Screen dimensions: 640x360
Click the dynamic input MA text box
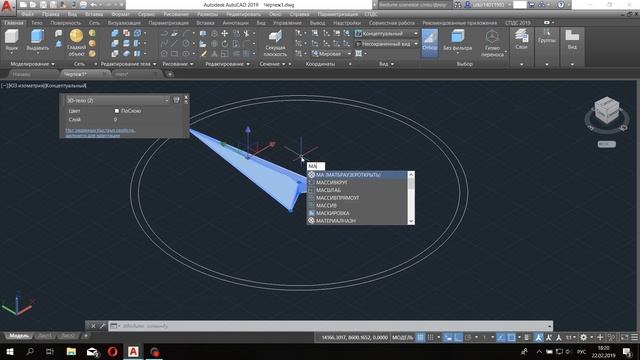coord(316,166)
